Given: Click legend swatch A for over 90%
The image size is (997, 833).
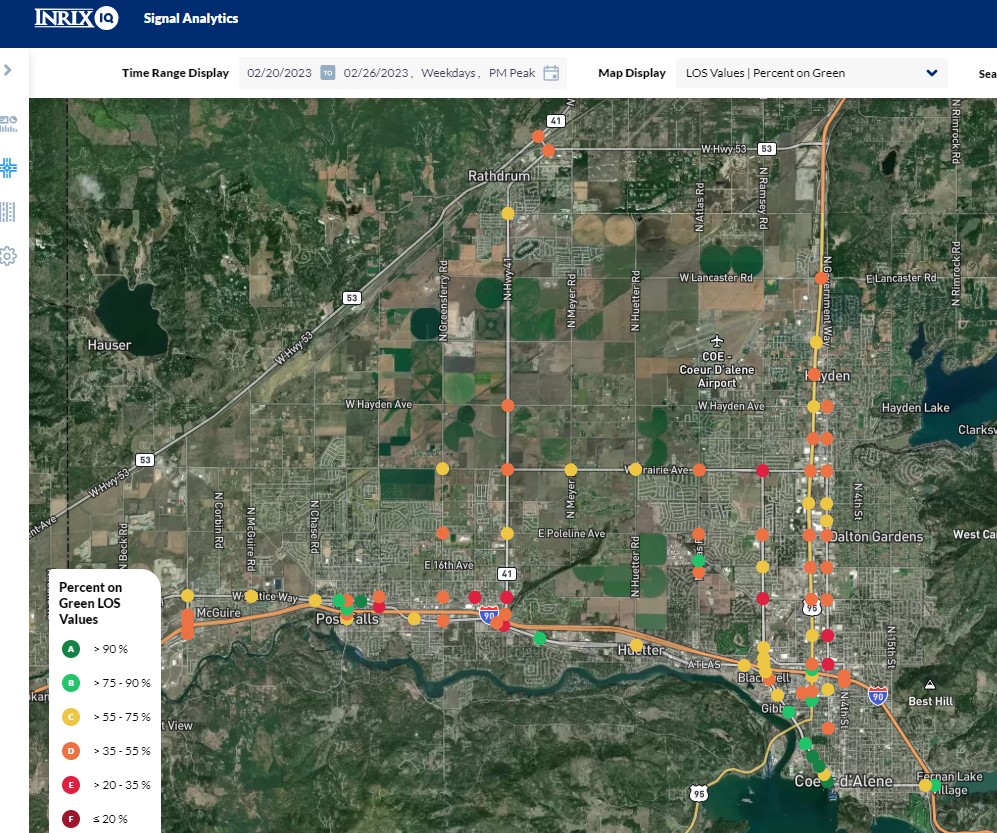Looking at the screenshot, I should [71, 649].
